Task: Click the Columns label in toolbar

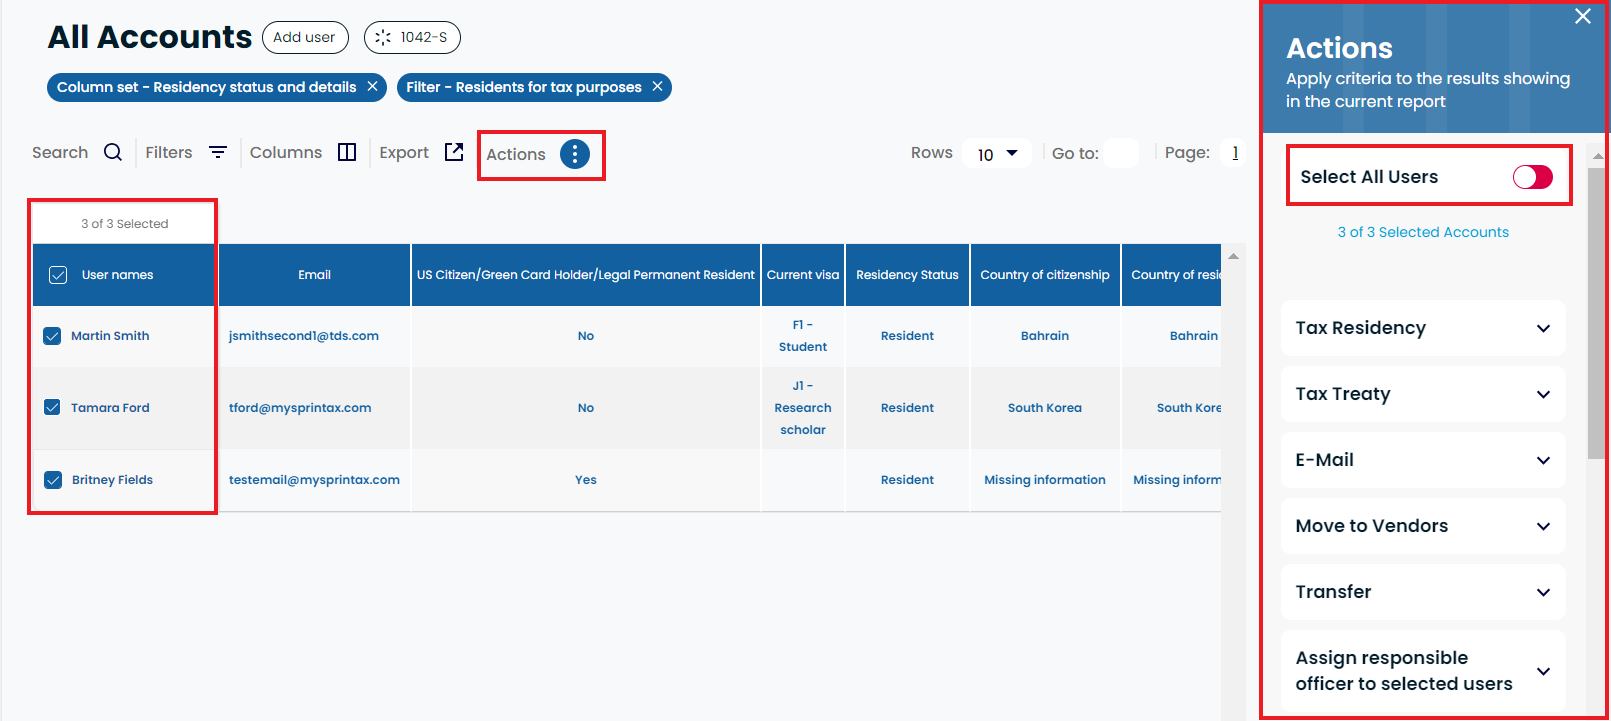Action: click(x=286, y=152)
